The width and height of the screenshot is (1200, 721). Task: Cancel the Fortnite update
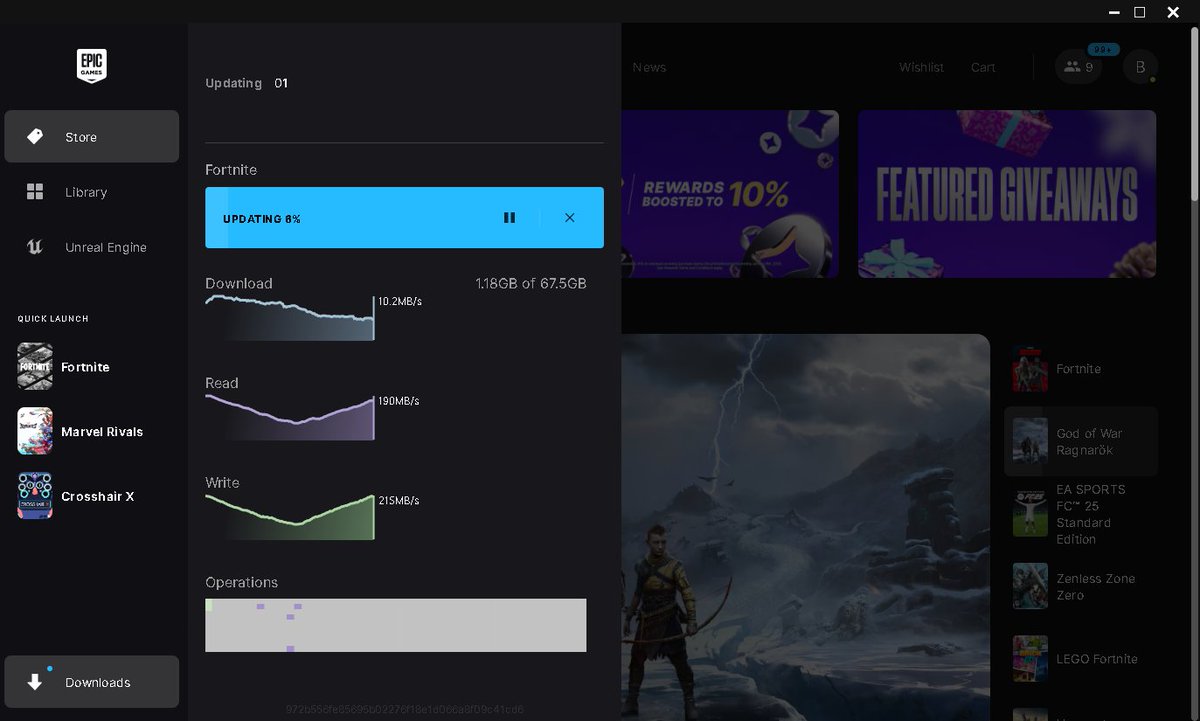pyautogui.click(x=569, y=217)
